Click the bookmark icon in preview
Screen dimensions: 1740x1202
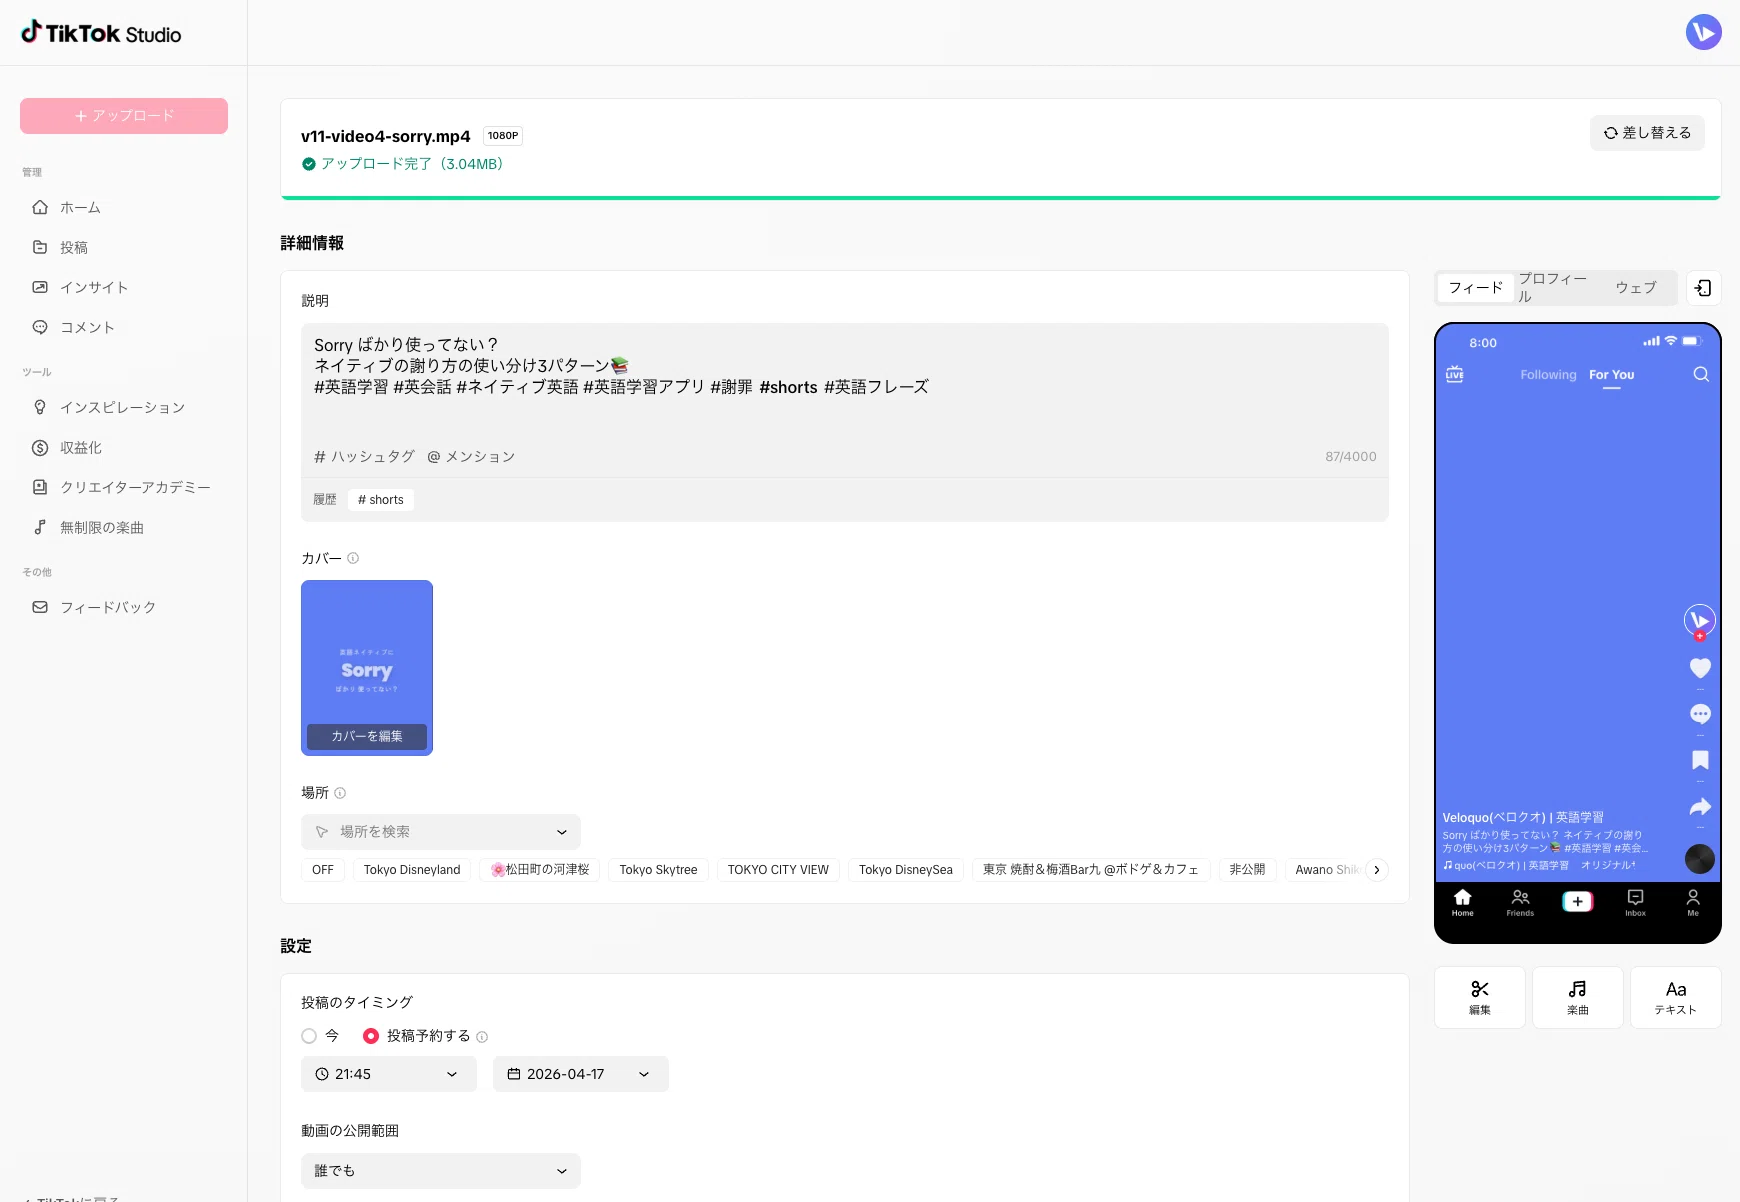[1700, 760]
